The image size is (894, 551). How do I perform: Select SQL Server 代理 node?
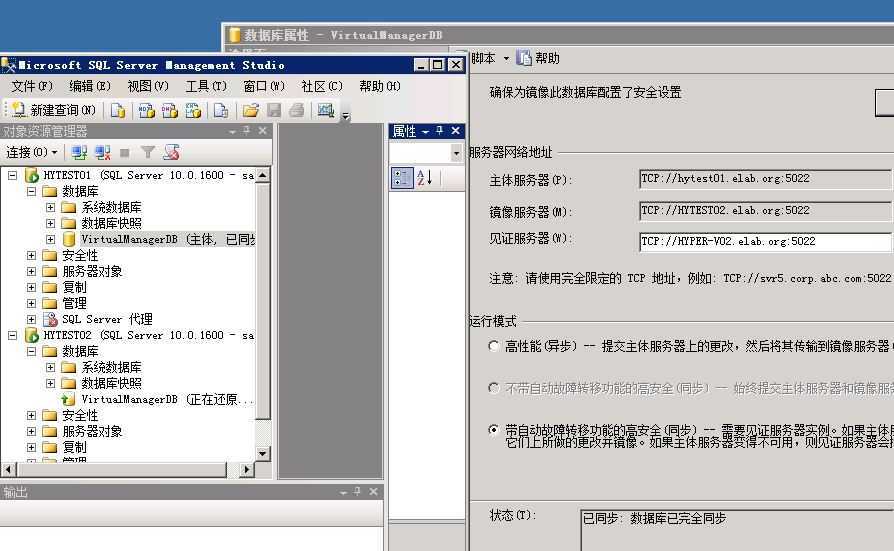tap(107, 319)
